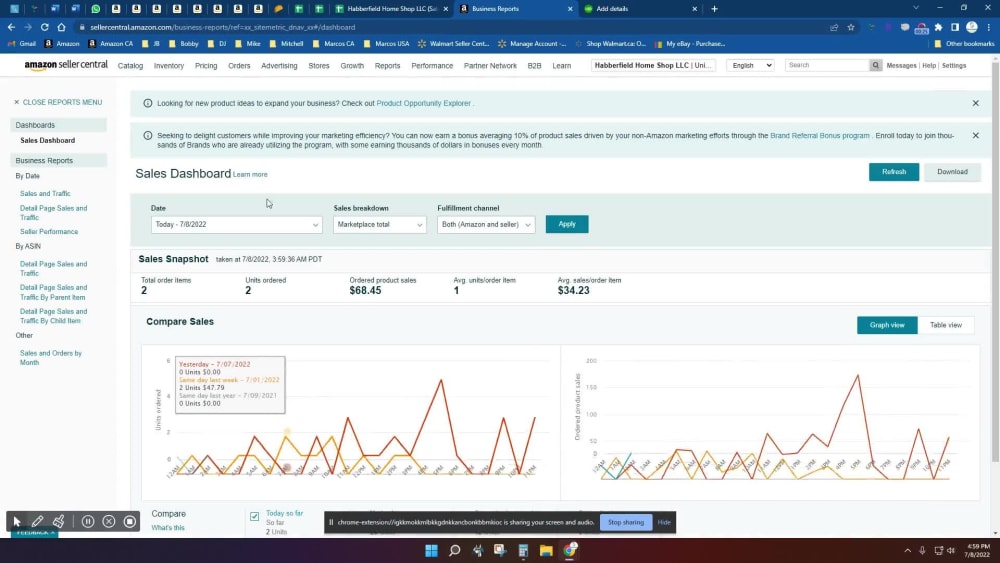Viewport: 1000px width, 563px height.
Task: Switch to Table view
Action: [946, 325]
